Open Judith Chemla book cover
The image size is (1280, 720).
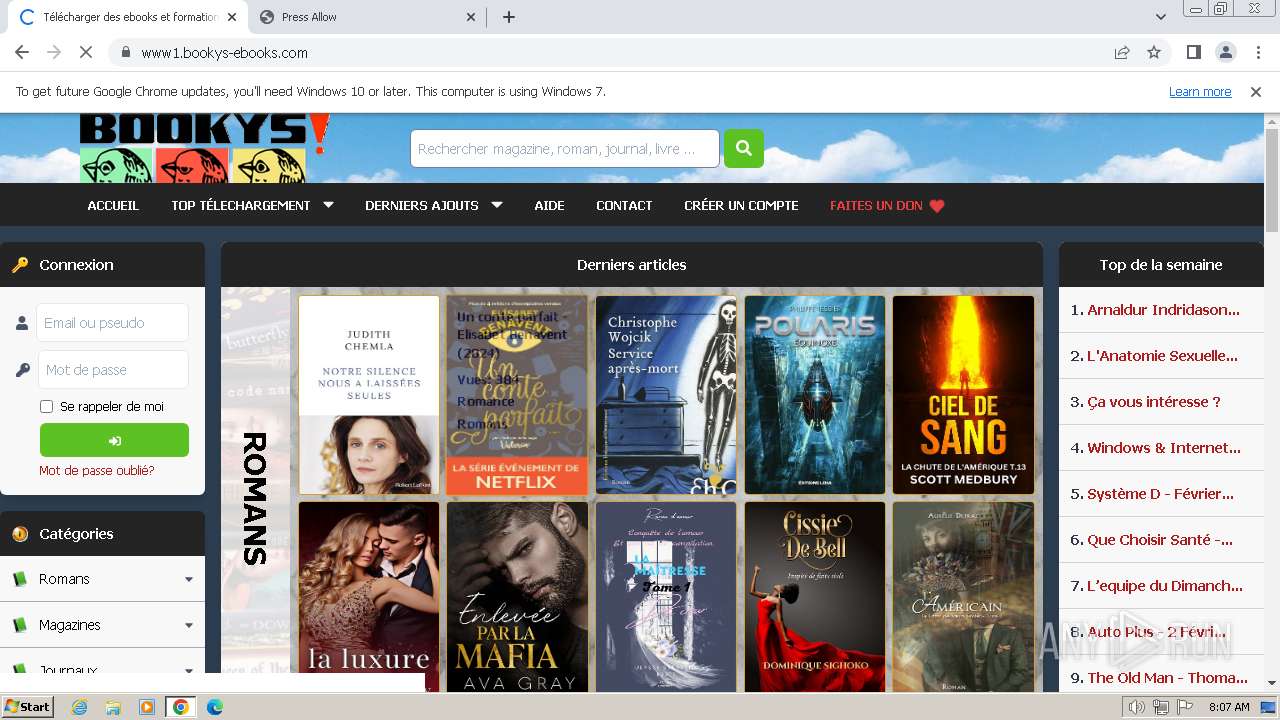coord(369,395)
